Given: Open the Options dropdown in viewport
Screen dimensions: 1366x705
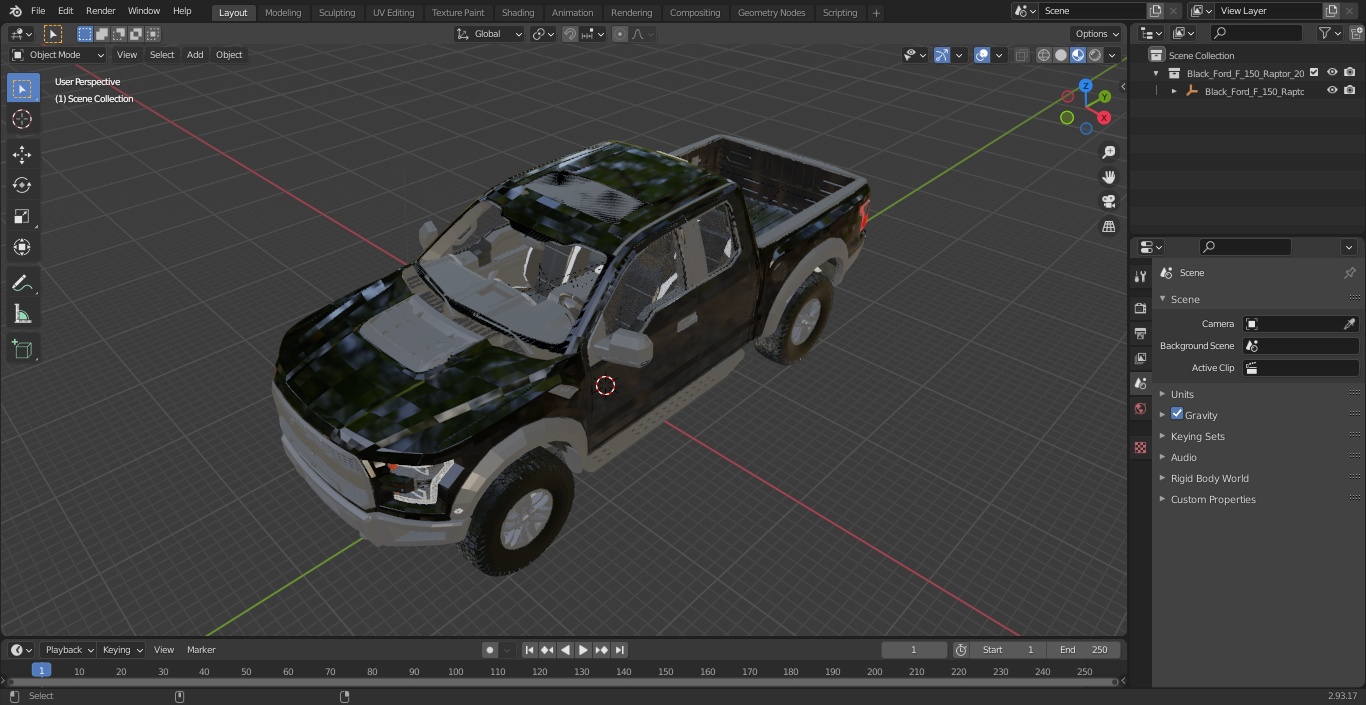Looking at the screenshot, I should point(1097,34).
